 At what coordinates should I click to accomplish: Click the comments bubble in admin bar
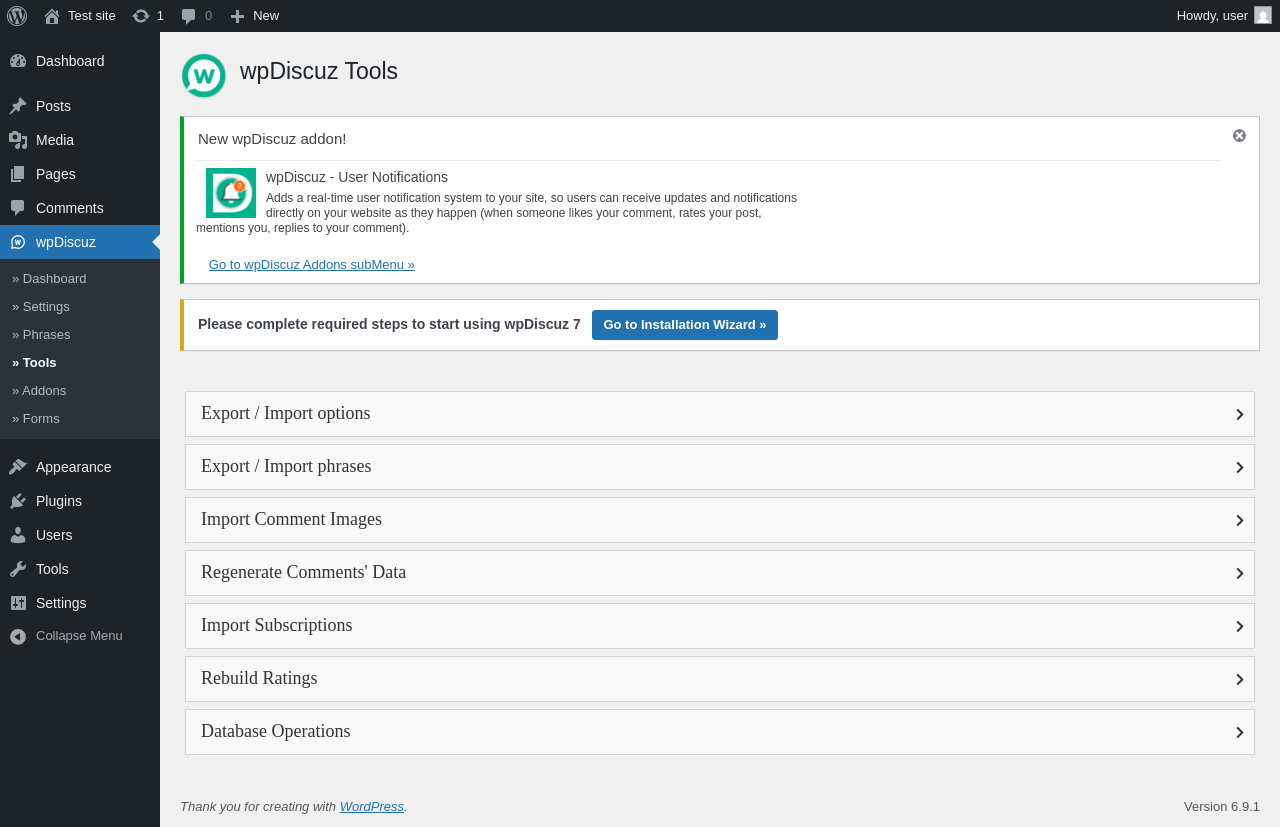[x=189, y=16]
